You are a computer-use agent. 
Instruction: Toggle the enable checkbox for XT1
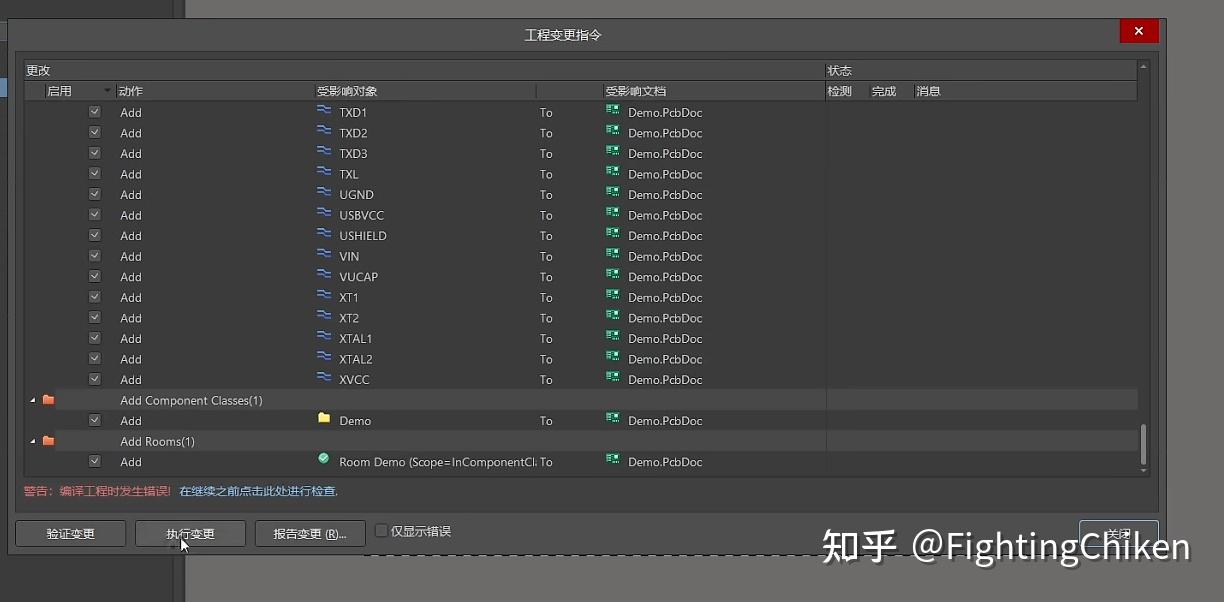(95, 297)
